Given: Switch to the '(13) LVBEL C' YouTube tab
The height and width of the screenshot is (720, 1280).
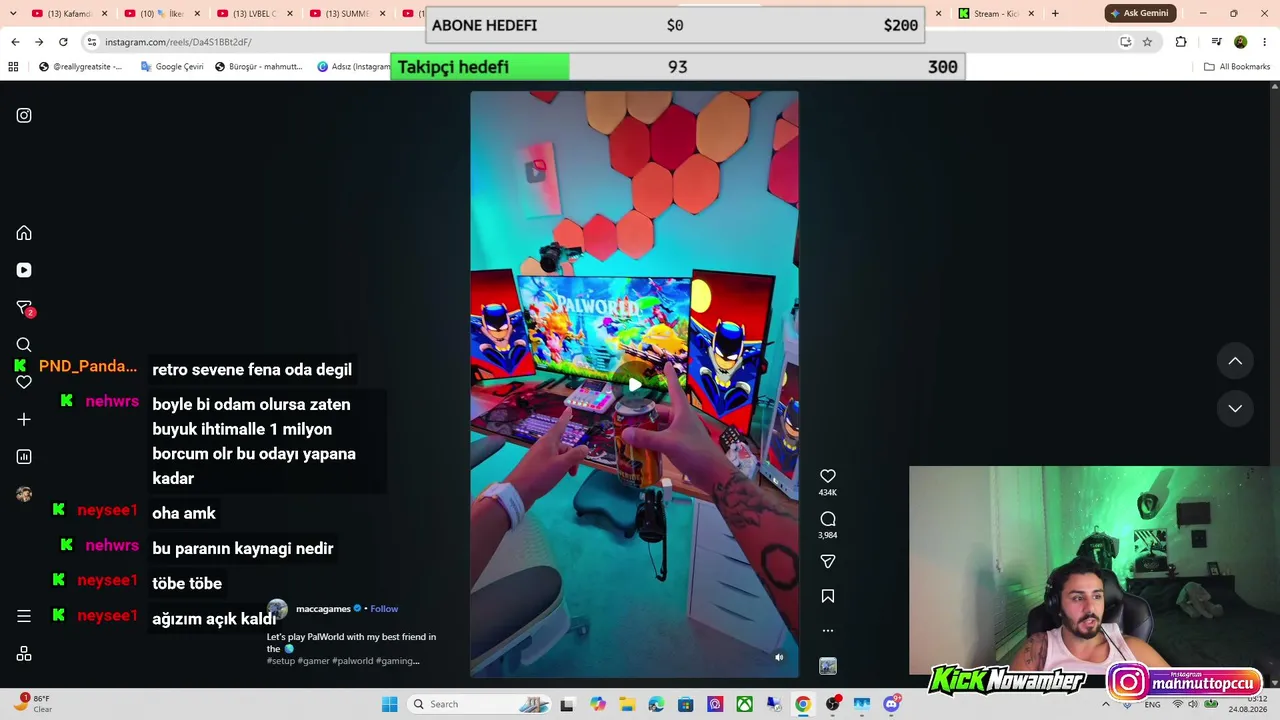Looking at the screenshot, I should pyautogui.click(x=253, y=14).
